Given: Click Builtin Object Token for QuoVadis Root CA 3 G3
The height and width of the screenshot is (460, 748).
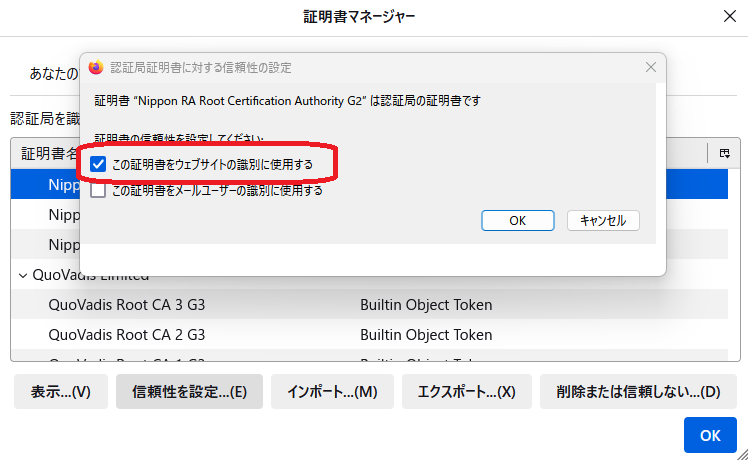Looking at the screenshot, I should (x=426, y=305).
